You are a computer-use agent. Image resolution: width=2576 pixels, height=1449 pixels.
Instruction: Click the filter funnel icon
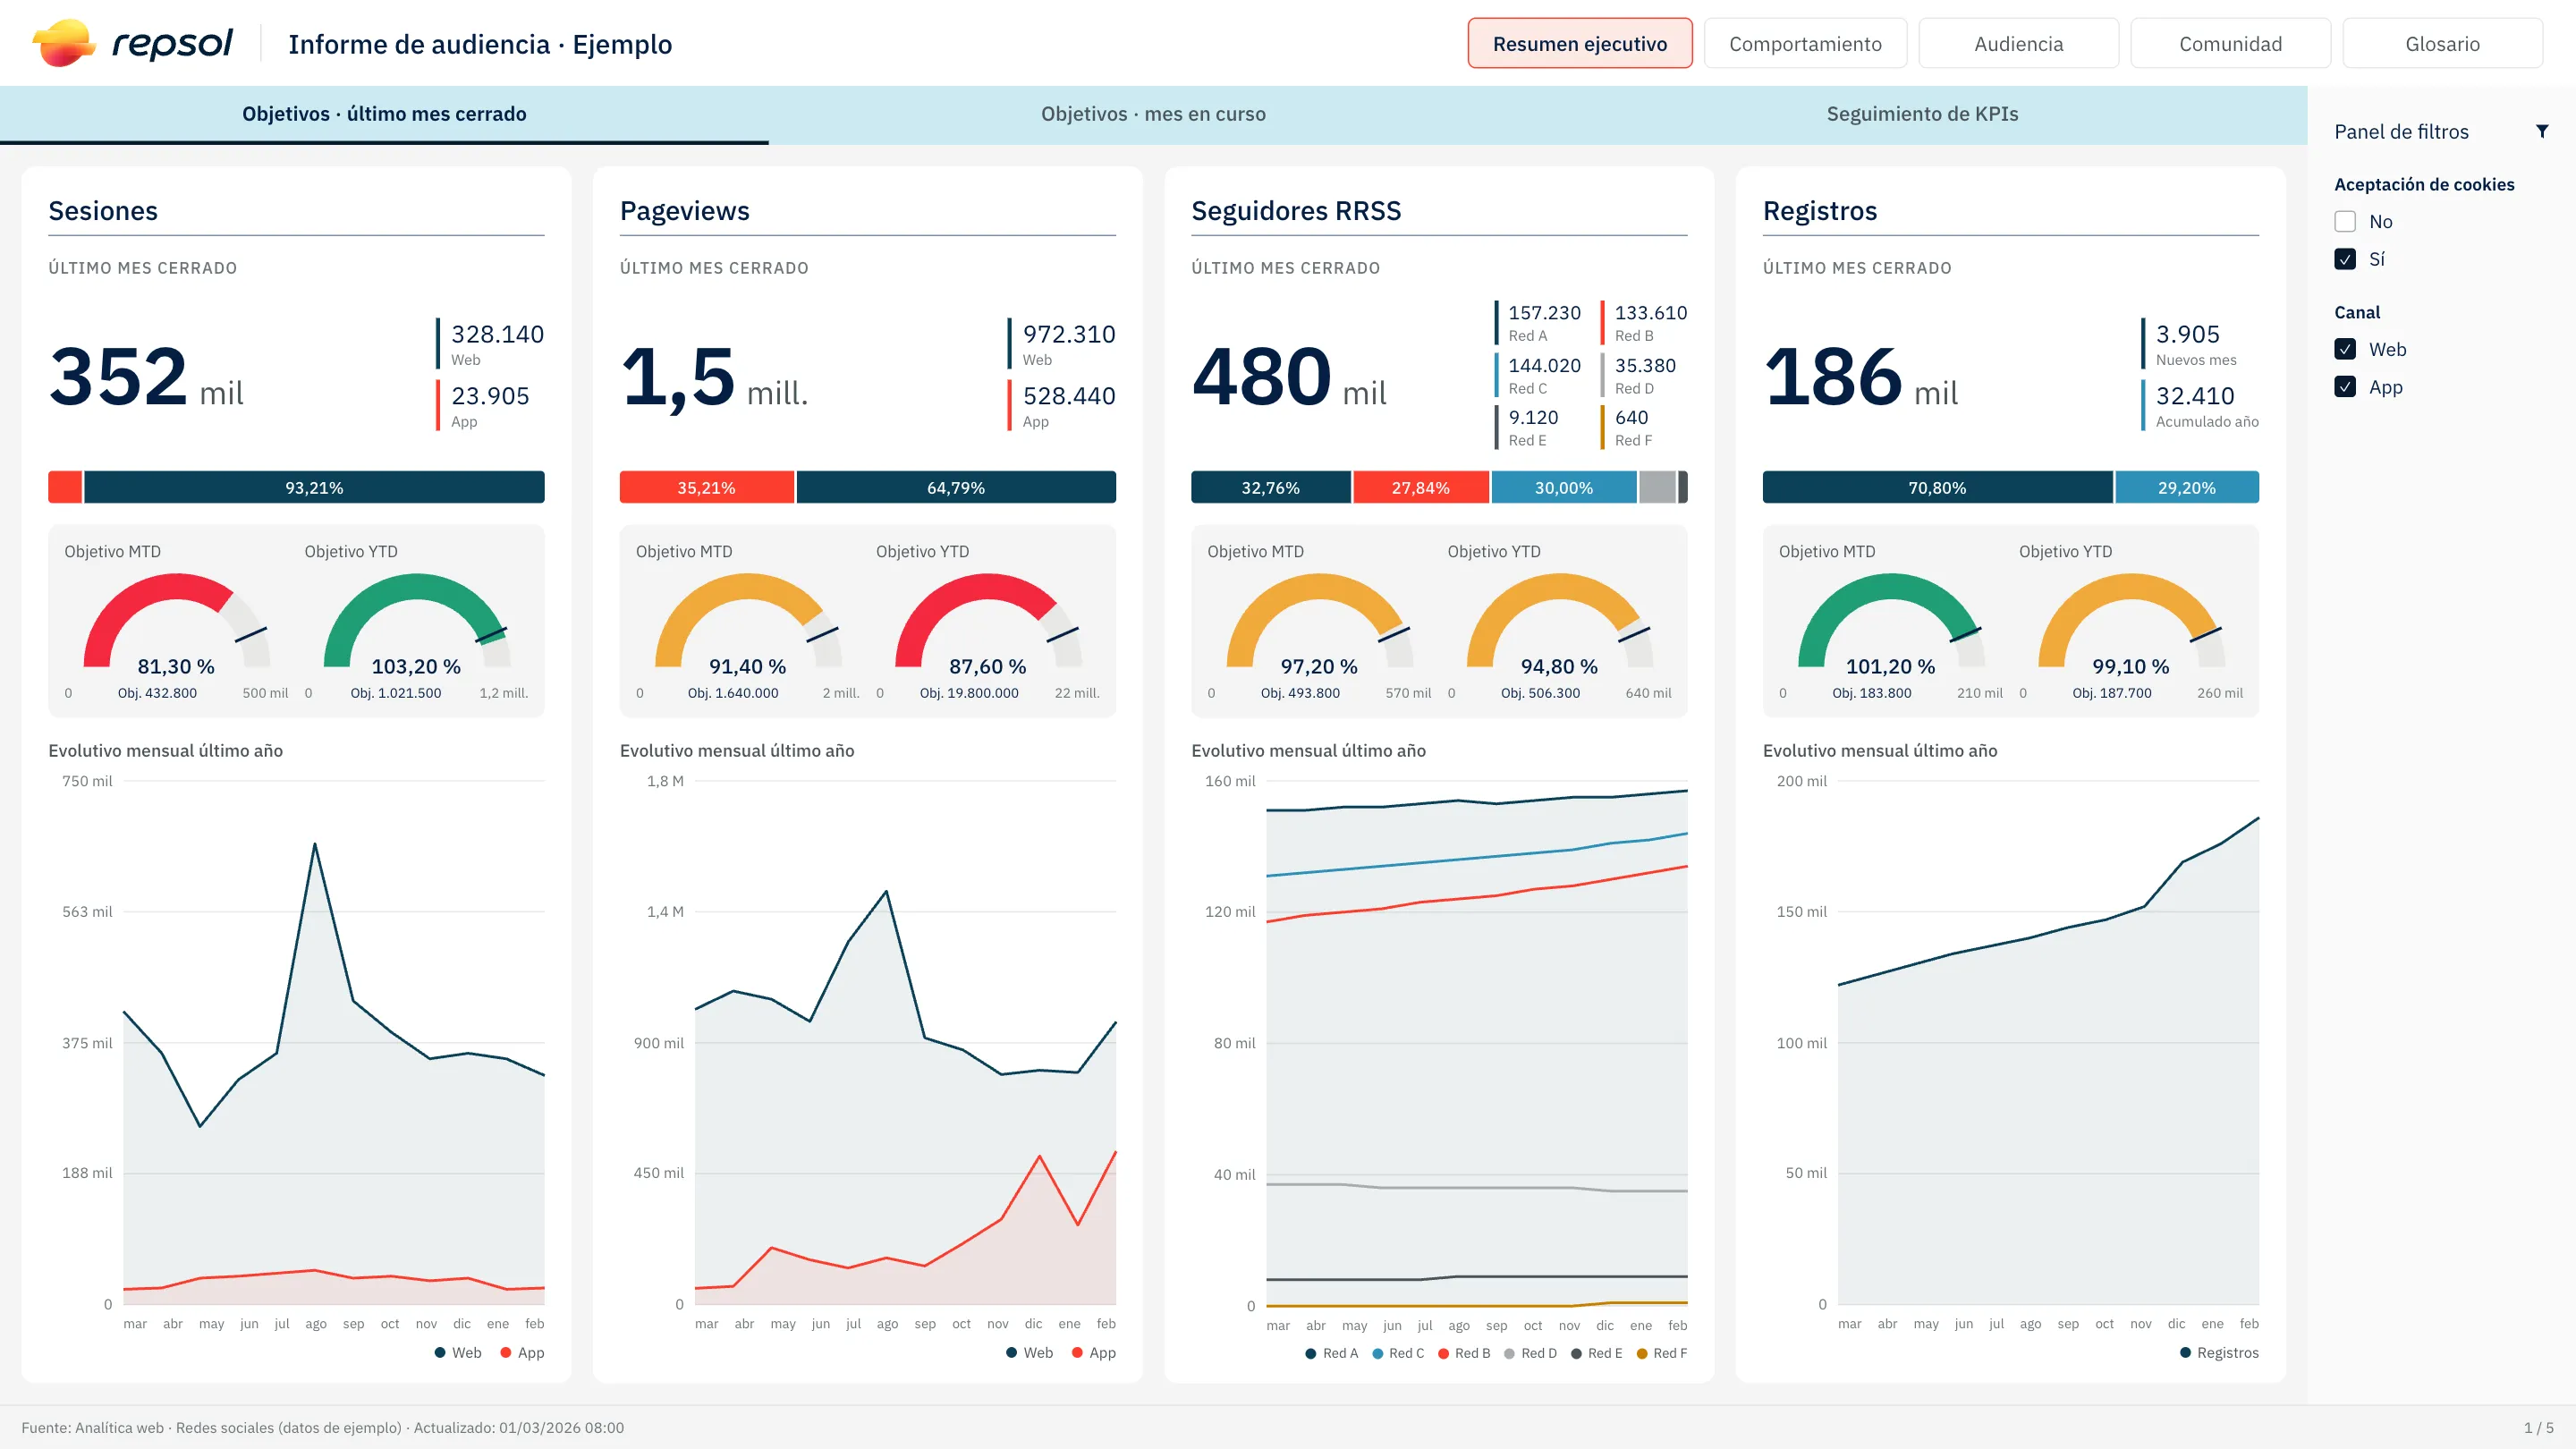[x=2541, y=131]
